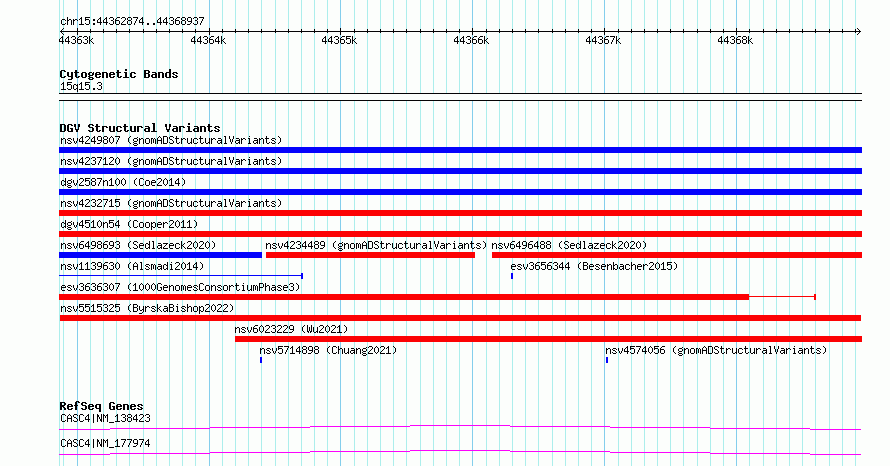This screenshot has height=466, width=890.
Task: Click the chr15:44362874..44368937 coordinate label
Action: pos(132,22)
